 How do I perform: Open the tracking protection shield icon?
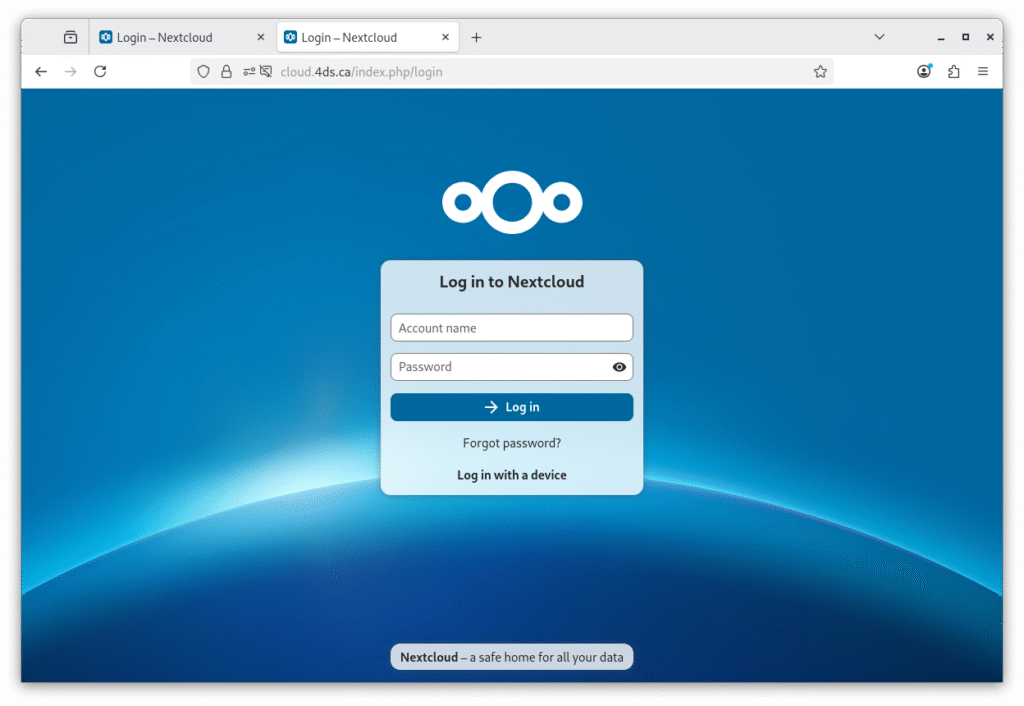(203, 72)
